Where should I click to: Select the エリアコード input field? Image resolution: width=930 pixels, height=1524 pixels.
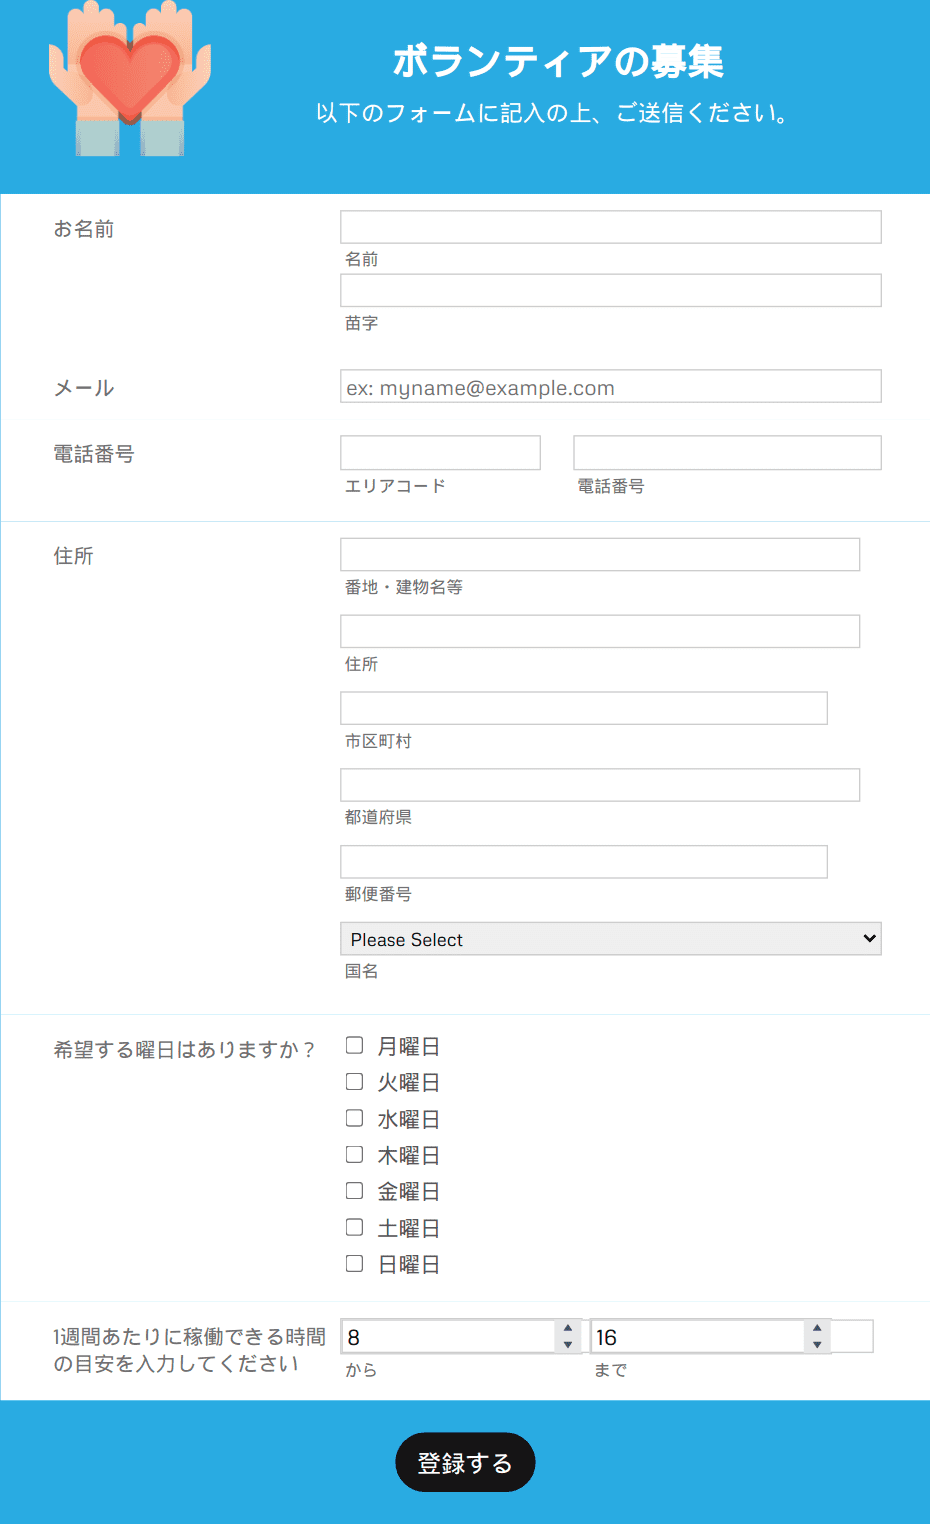[x=441, y=453]
